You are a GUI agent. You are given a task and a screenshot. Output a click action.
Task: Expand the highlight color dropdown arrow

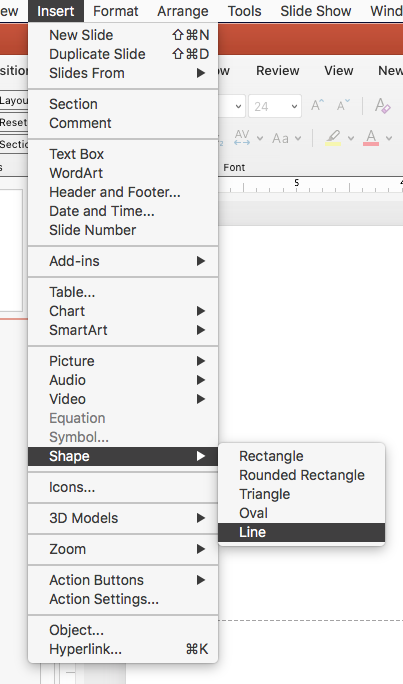pyautogui.click(x=351, y=139)
